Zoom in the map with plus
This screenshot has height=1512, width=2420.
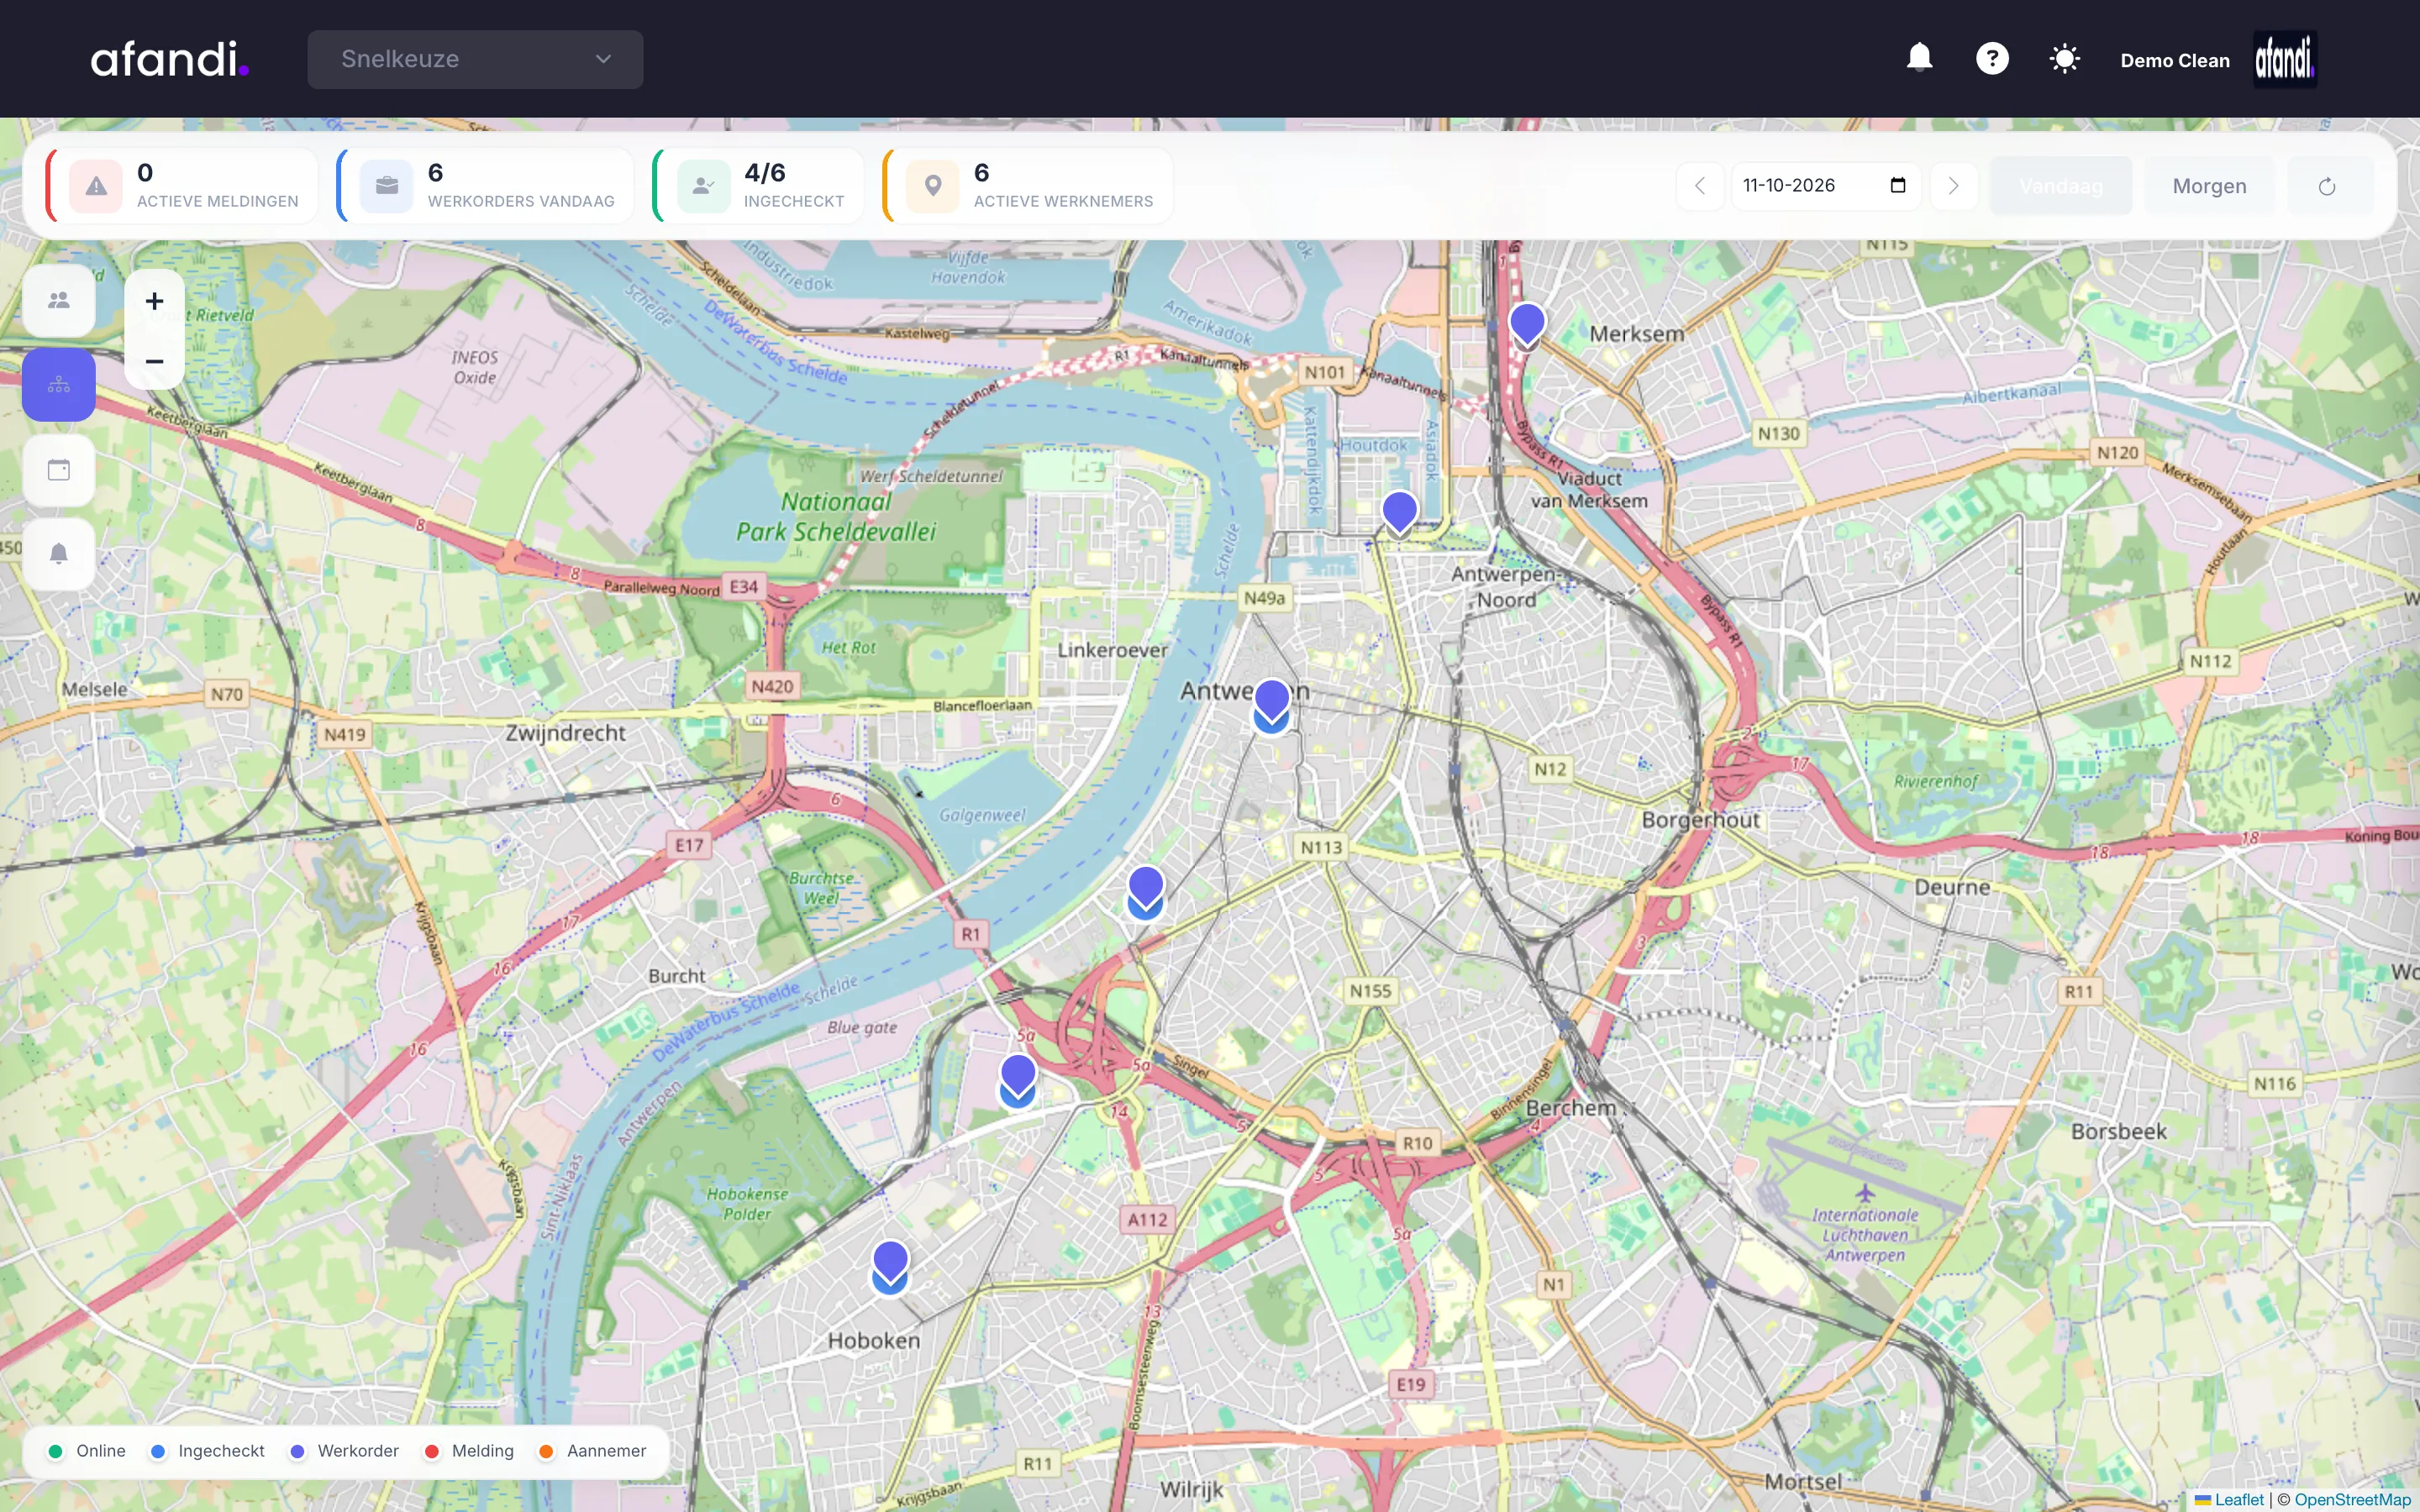point(154,300)
